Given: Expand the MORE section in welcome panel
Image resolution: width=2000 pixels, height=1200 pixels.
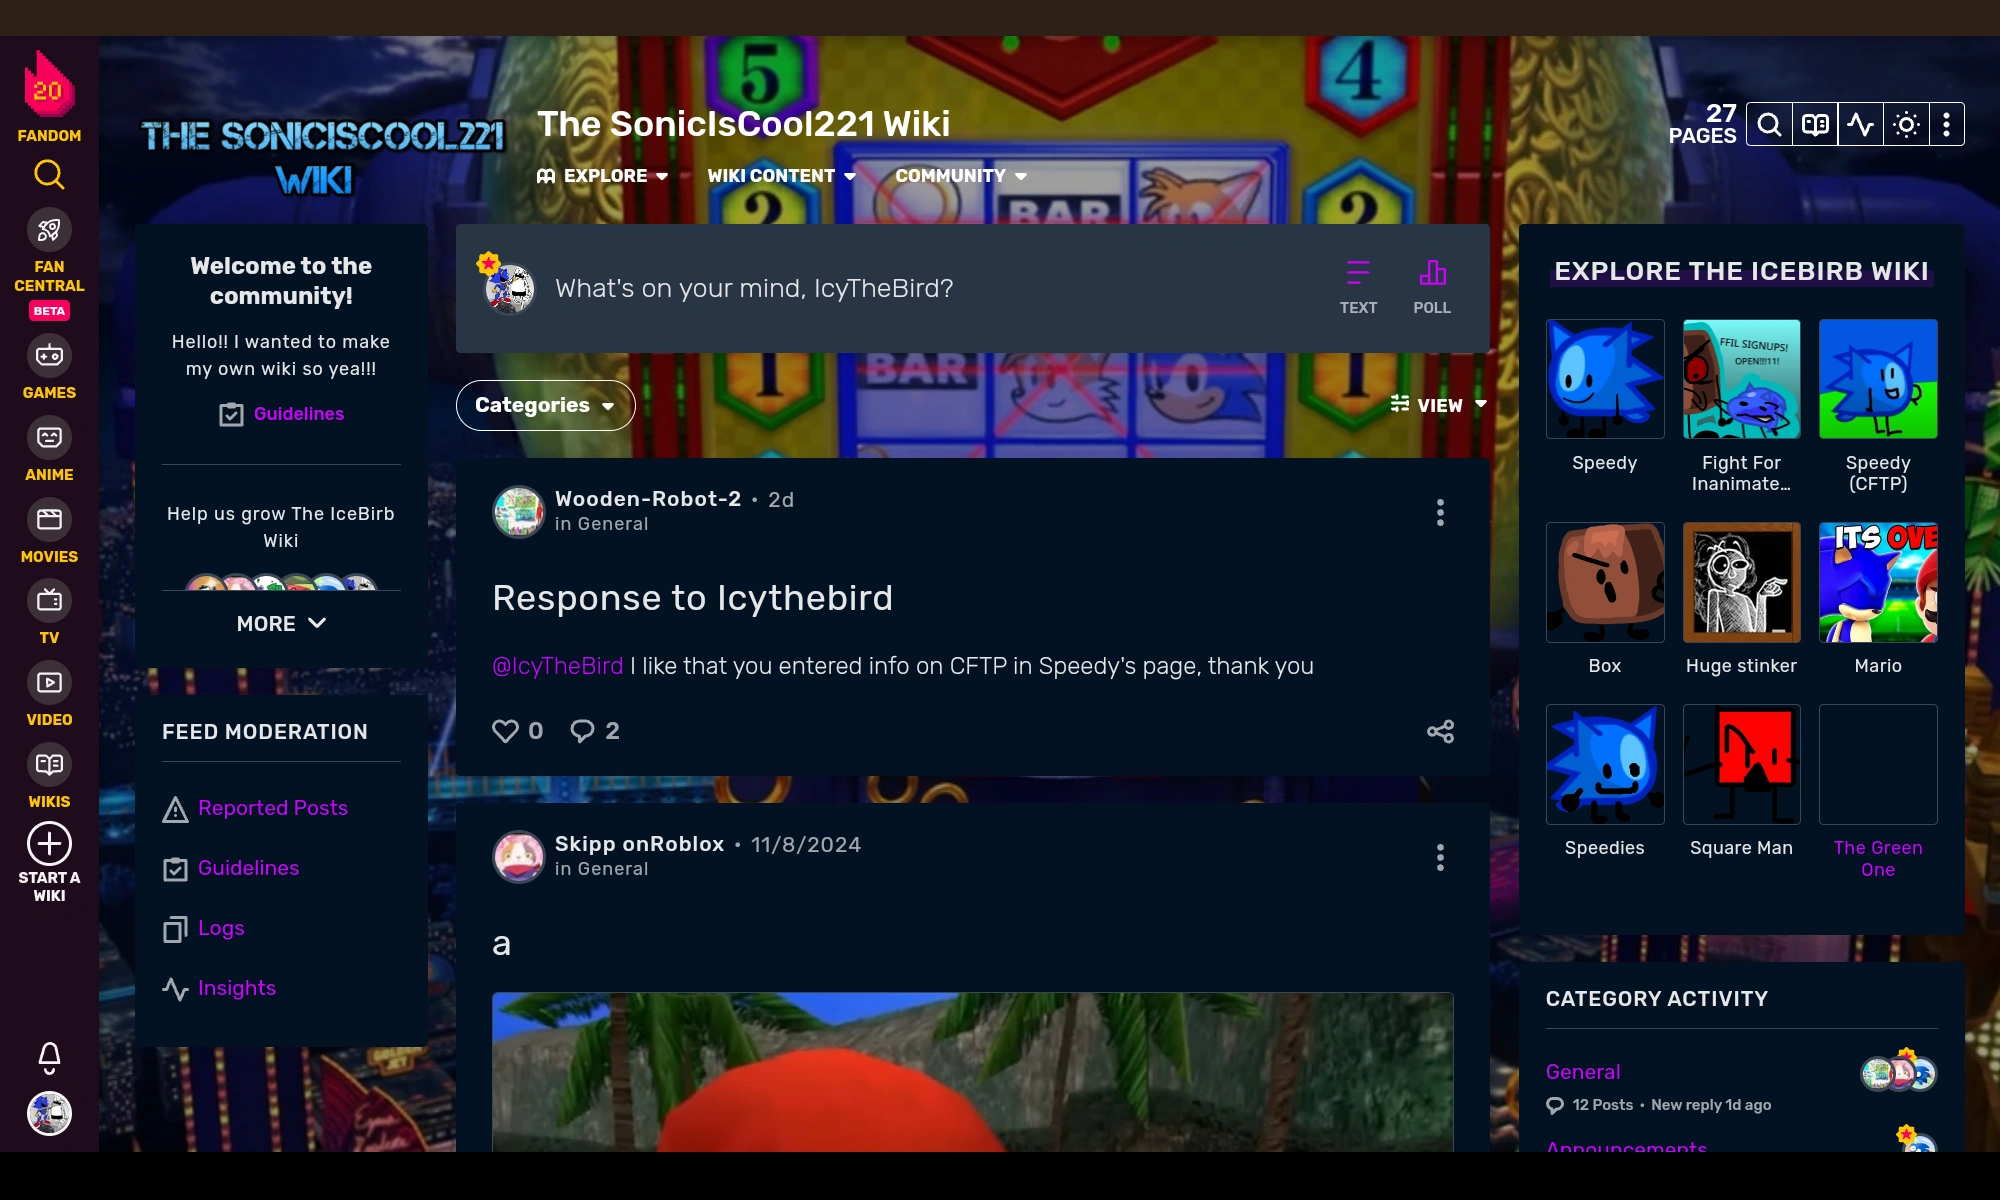Looking at the screenshot, I should [281, 623].
